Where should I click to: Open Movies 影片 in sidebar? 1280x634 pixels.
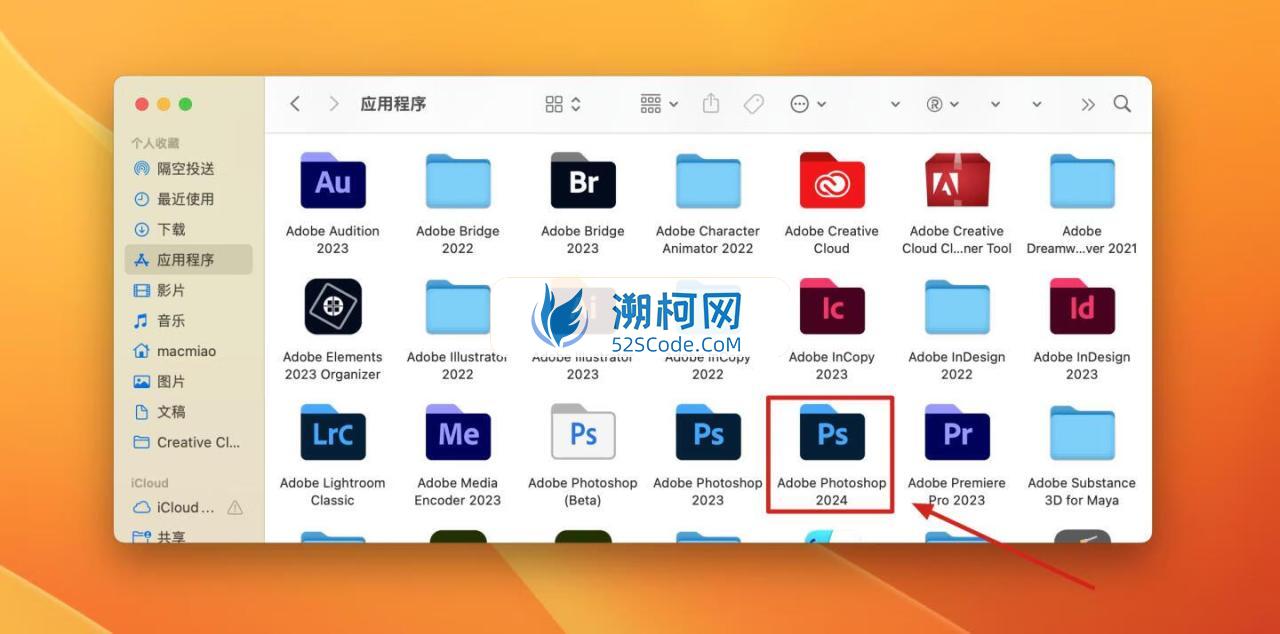[188, 290]
